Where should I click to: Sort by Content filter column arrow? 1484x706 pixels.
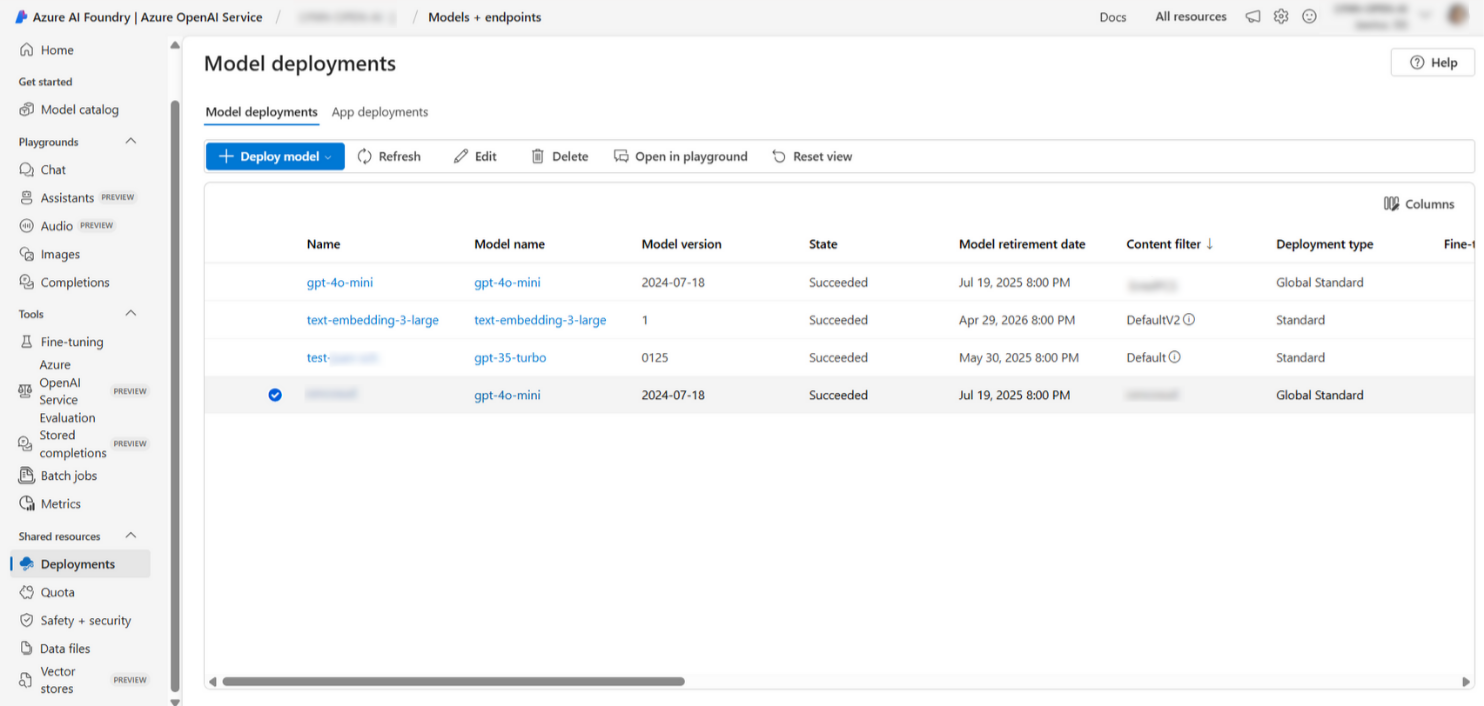1209,244
